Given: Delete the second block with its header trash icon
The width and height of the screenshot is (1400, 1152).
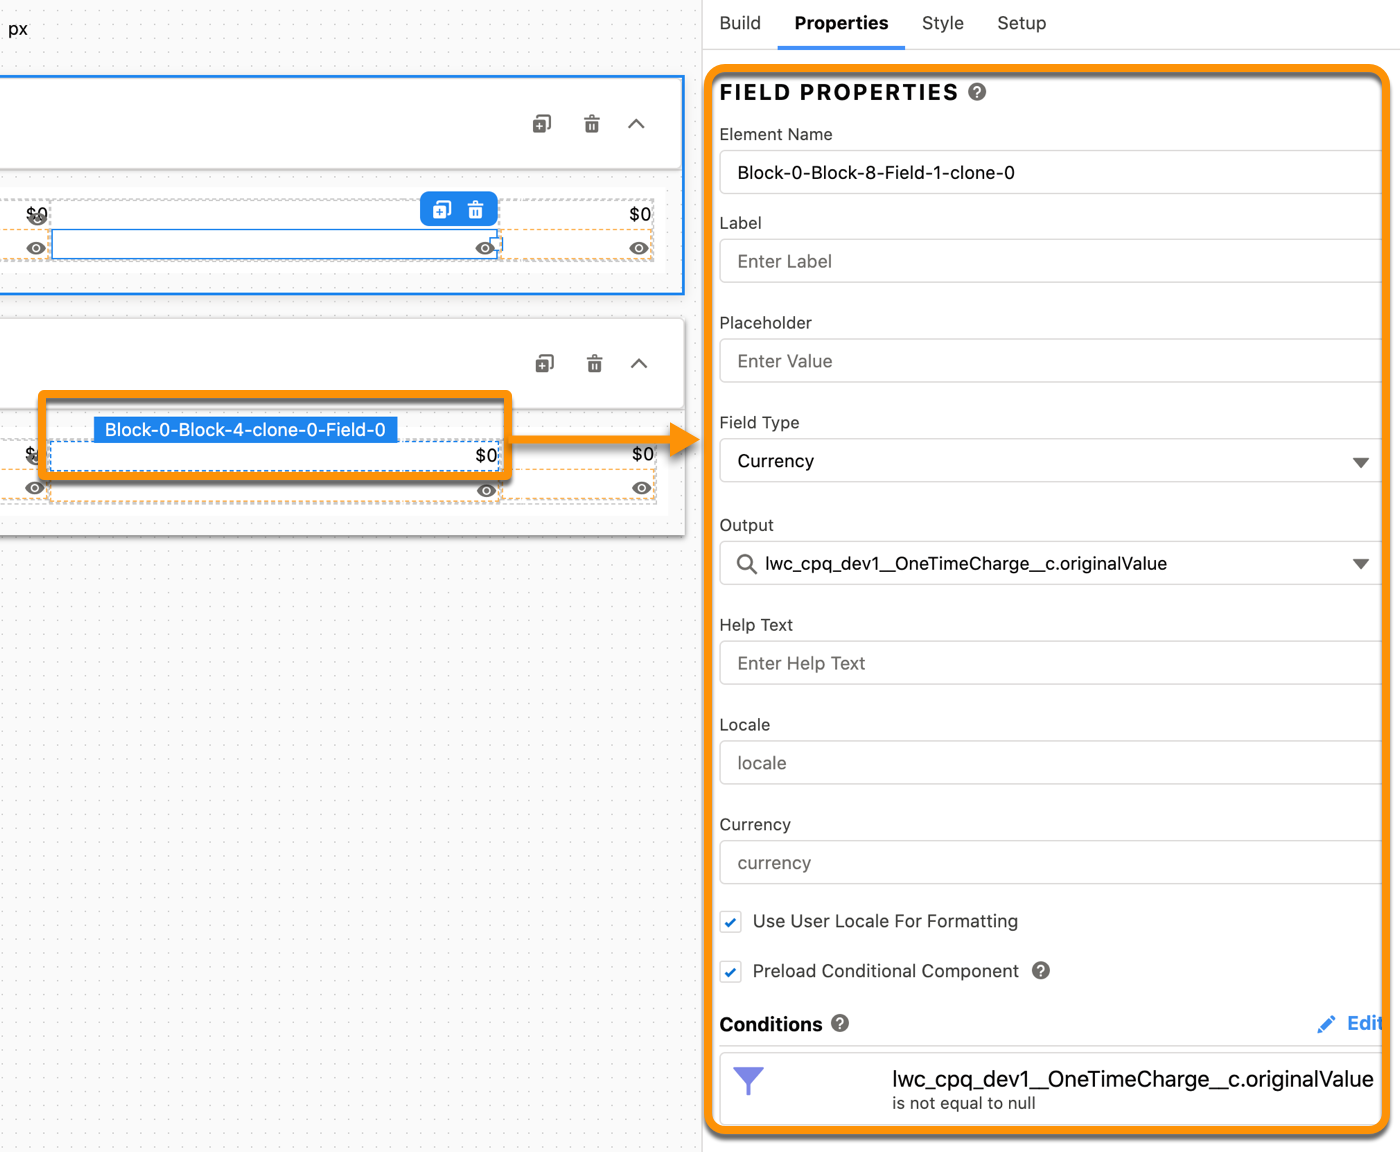Looking at the screenshot, I should coord(595,363).
